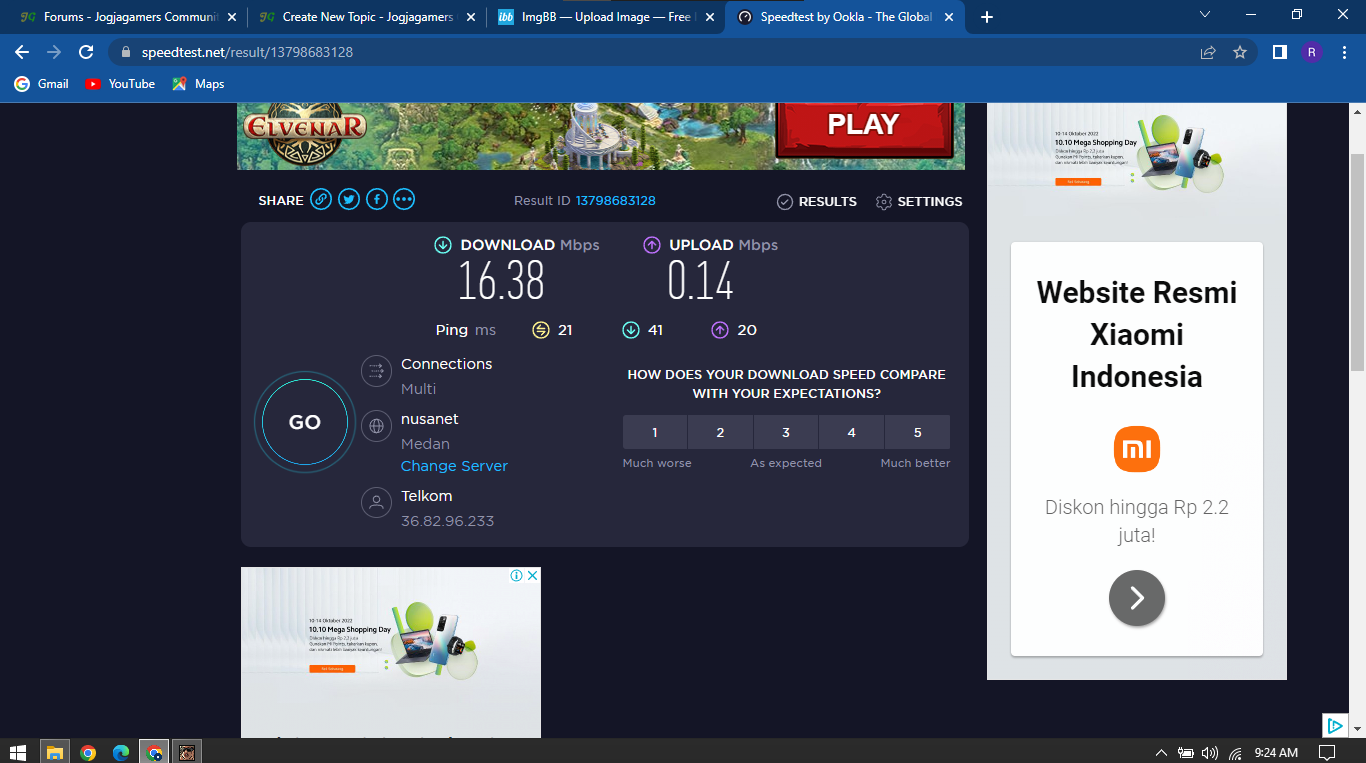Show hidden system tray icons
Image resolution: width=1366 pixels, height=763 pixels.
point(1161,753)
